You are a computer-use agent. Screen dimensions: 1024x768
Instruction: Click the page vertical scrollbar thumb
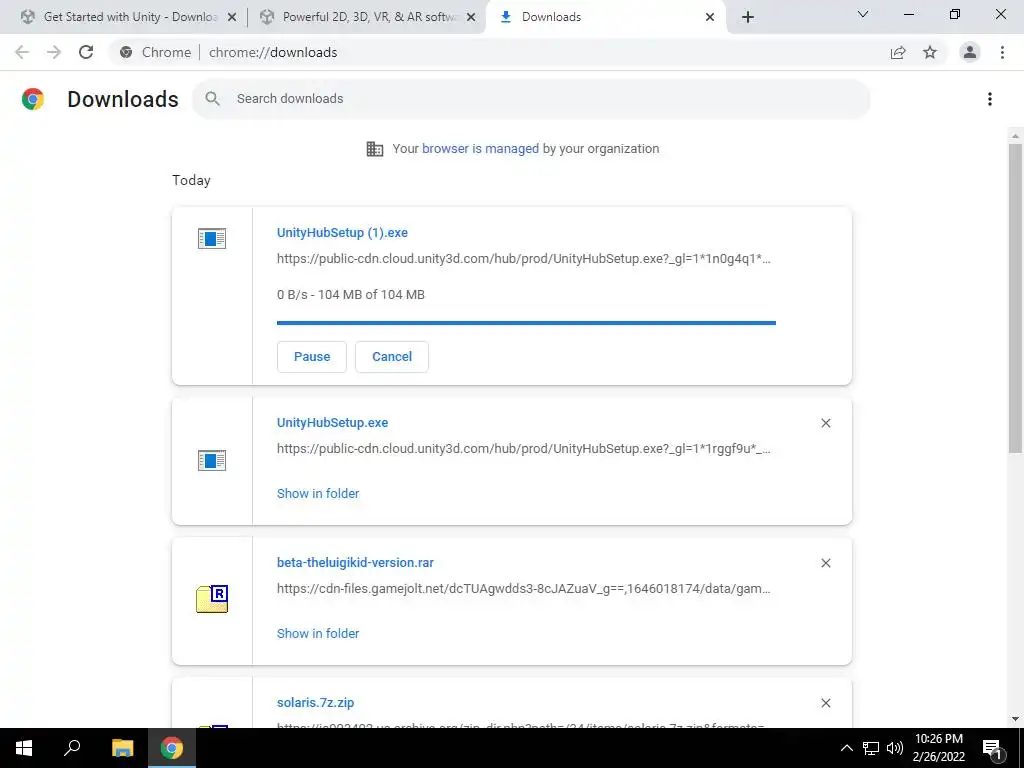point(1015,298)
